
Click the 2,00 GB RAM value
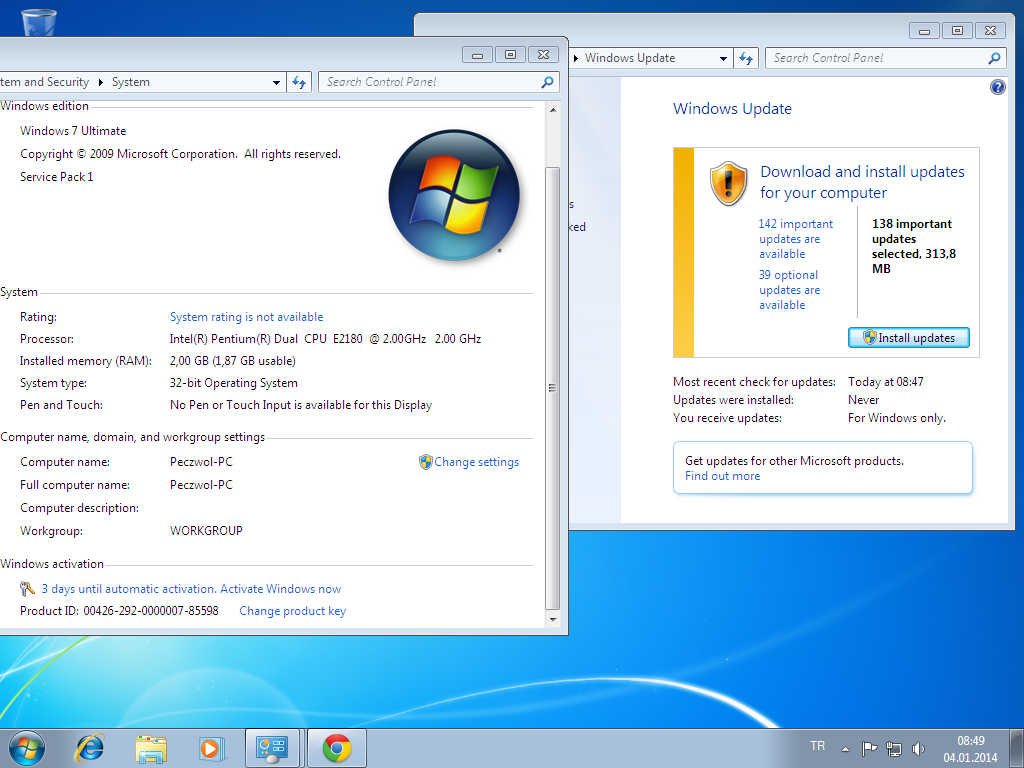point(232,360)
